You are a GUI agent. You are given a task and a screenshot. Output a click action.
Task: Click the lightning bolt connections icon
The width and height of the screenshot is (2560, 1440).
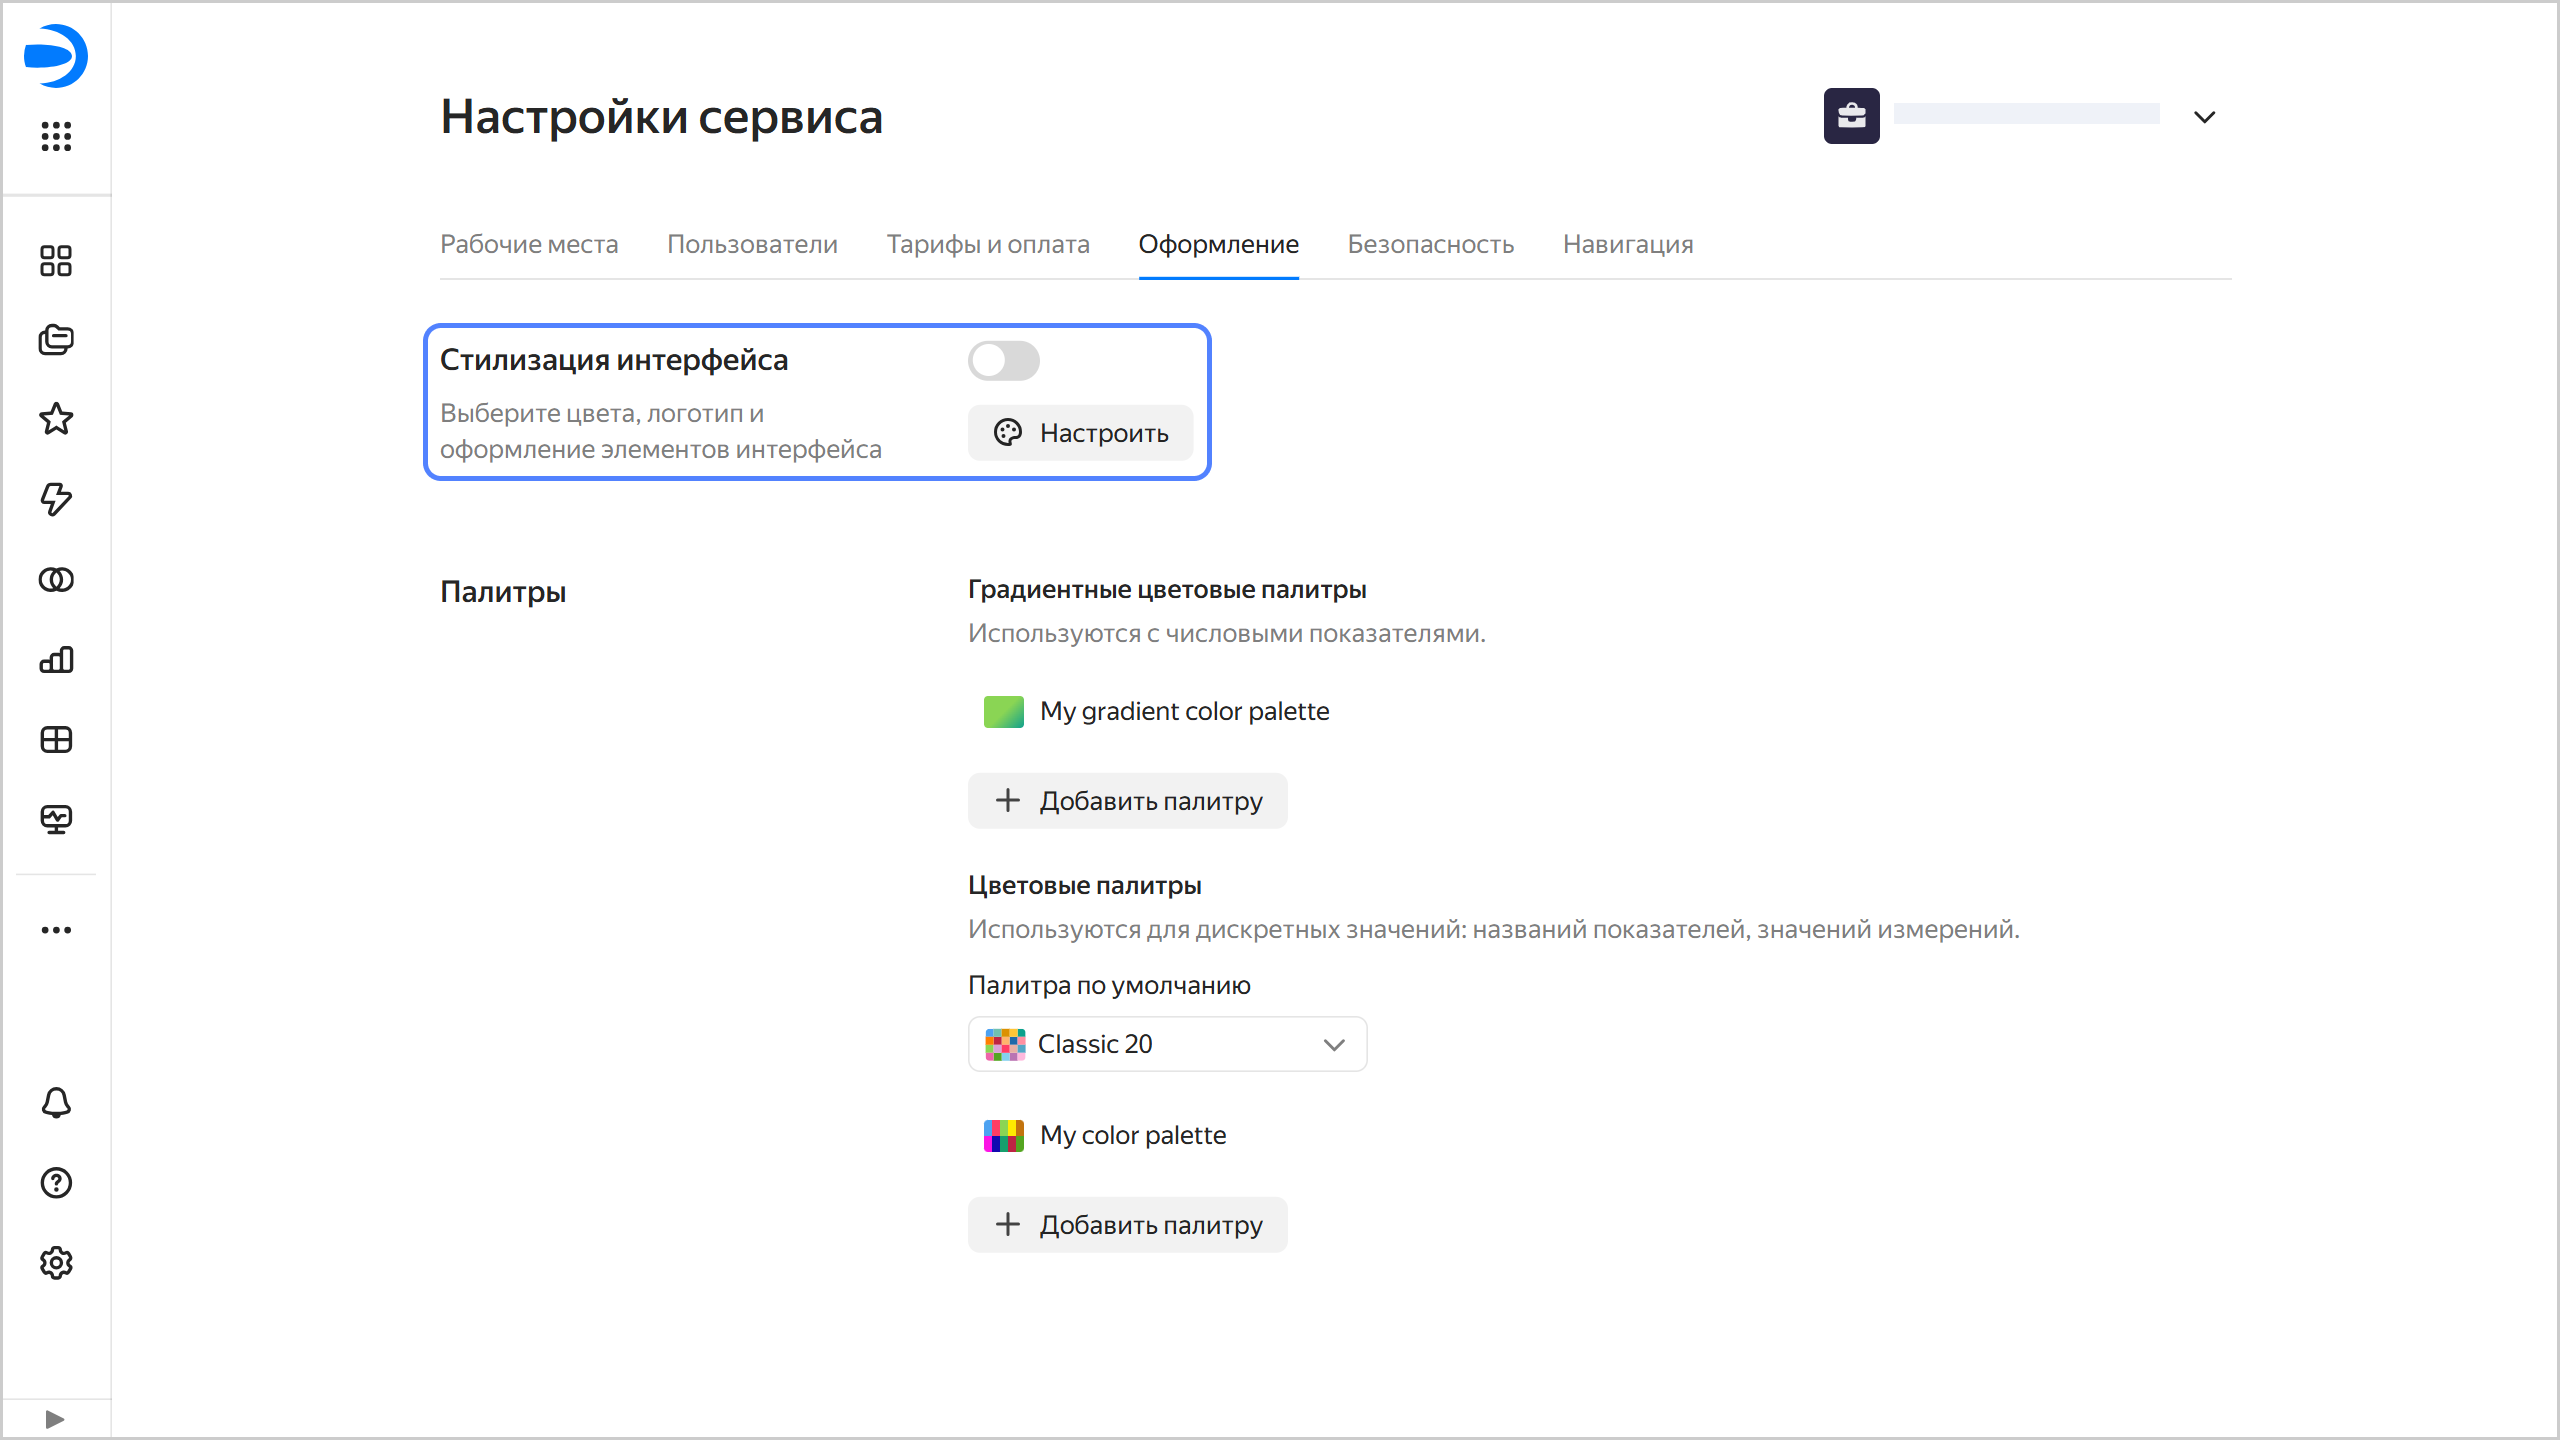pos(56,499)
